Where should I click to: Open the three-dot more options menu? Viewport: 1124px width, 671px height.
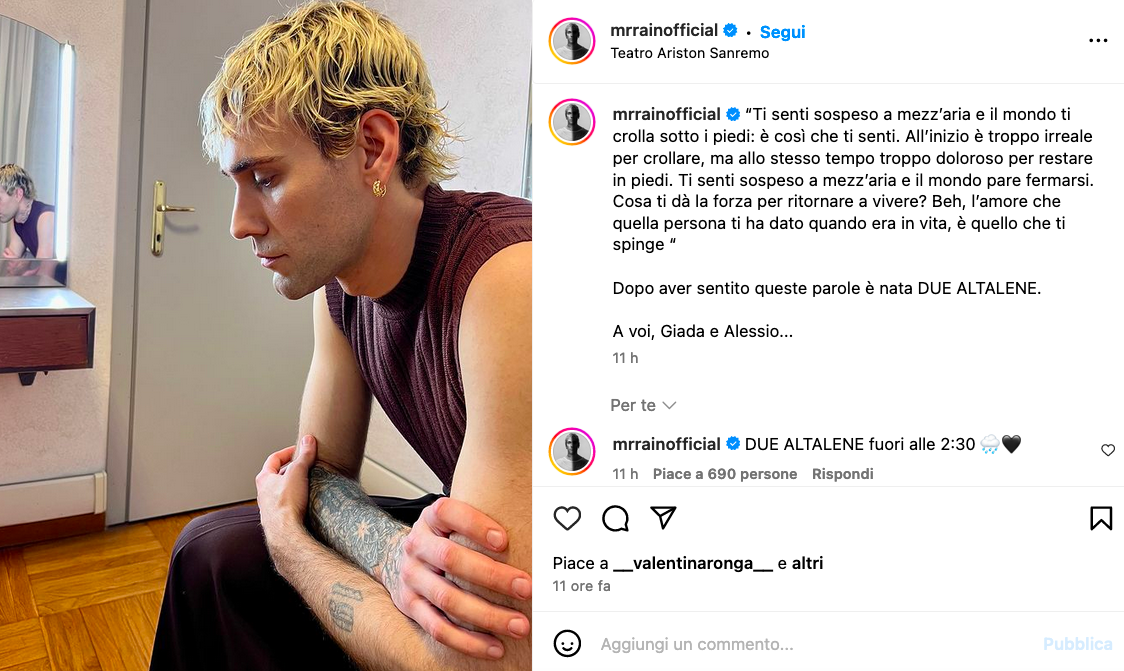pyautogui.click(x=1098, y=41)
